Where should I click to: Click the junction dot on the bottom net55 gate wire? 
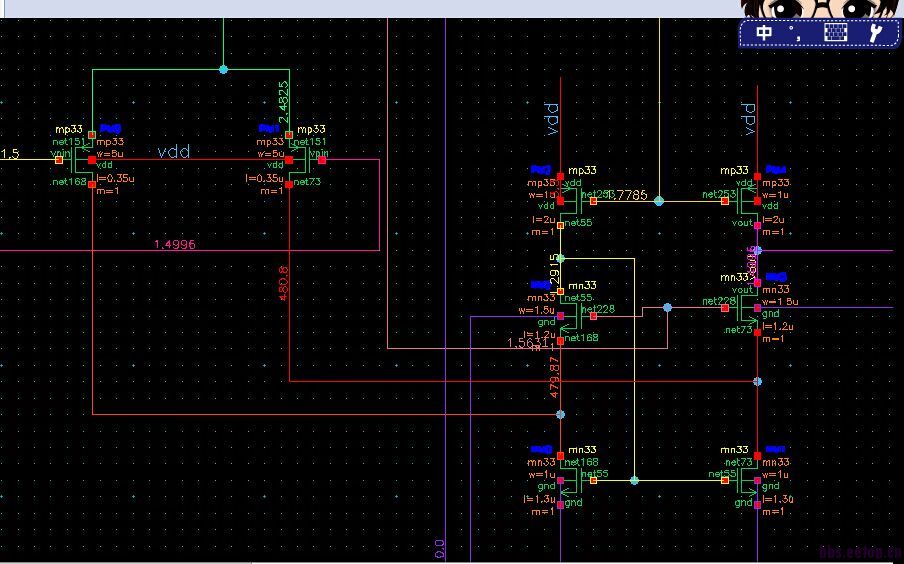(634, 480)
